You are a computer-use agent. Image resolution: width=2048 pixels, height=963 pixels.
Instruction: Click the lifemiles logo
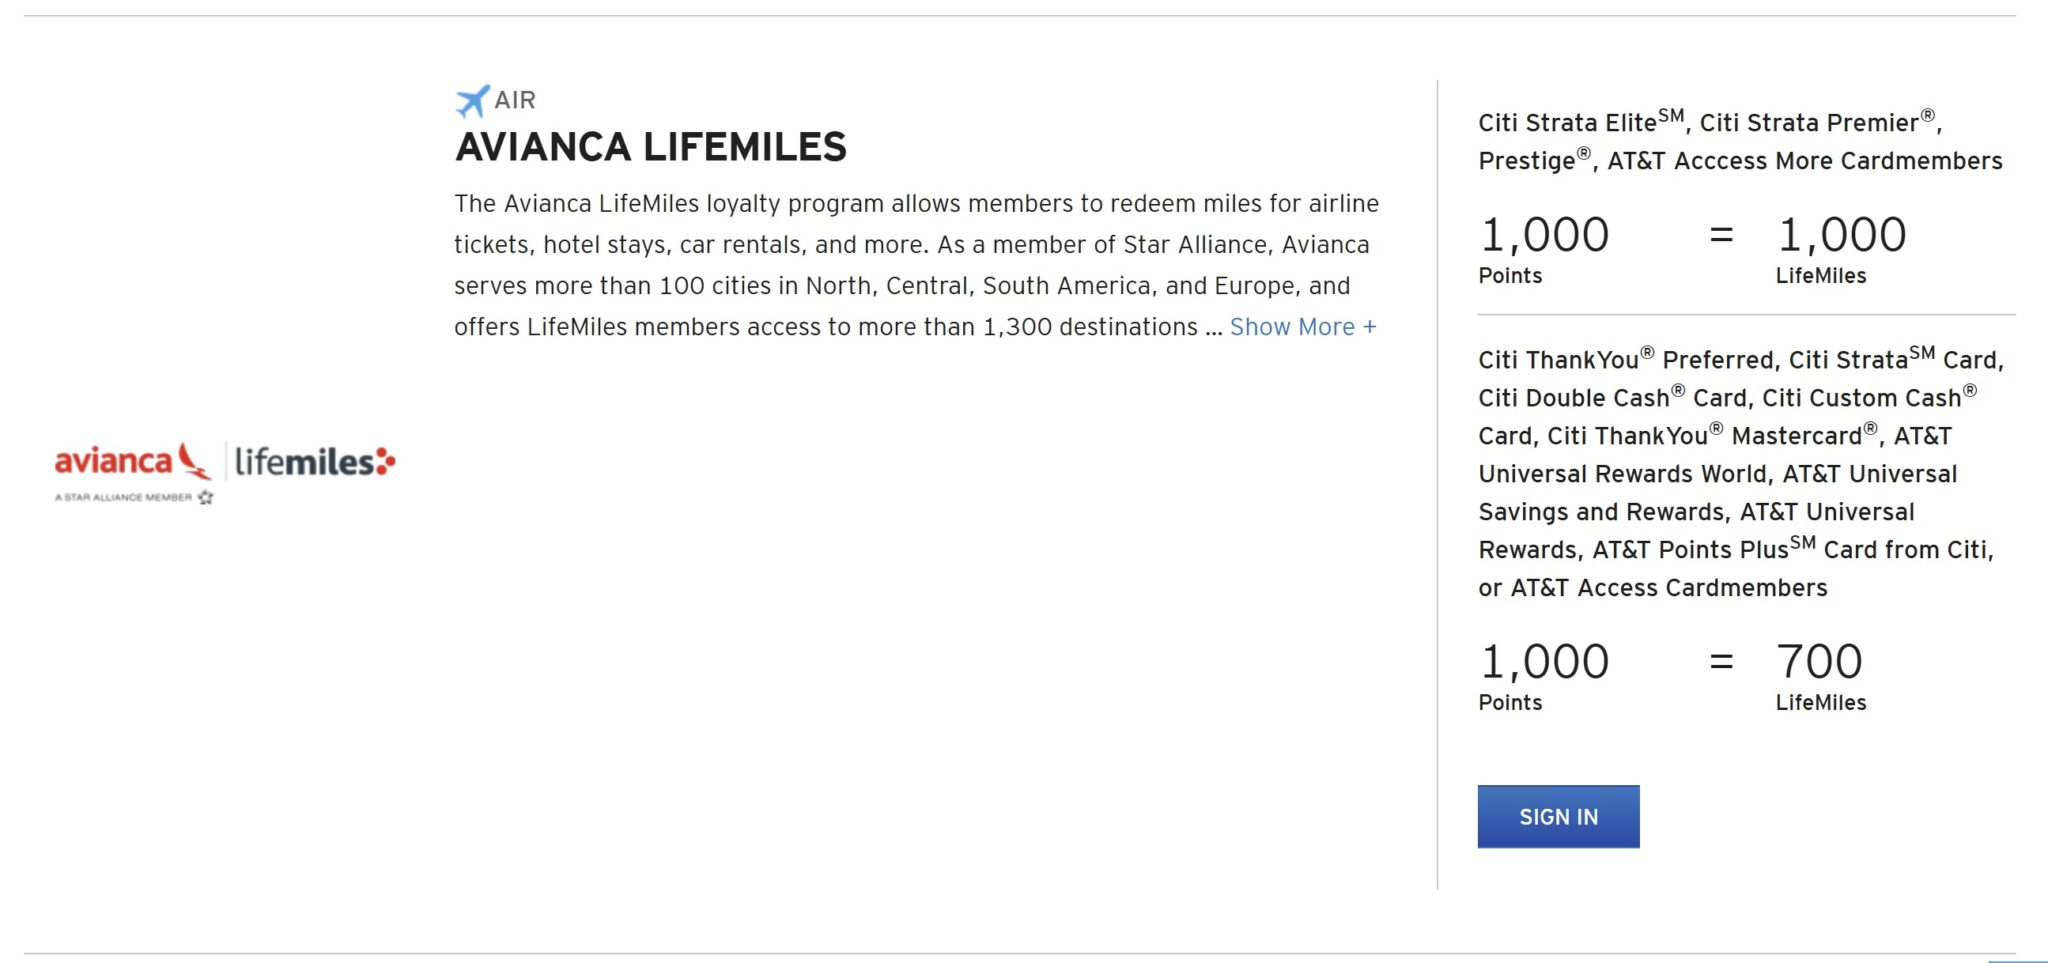[x=315, y=462]
